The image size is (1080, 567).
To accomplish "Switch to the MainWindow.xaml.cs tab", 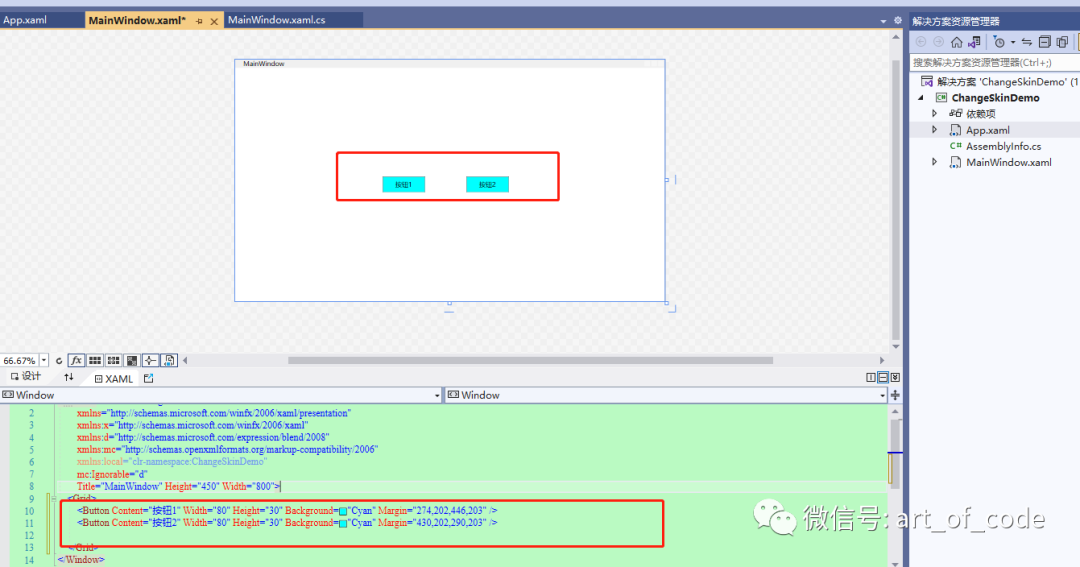I will (x=277, y=20).
